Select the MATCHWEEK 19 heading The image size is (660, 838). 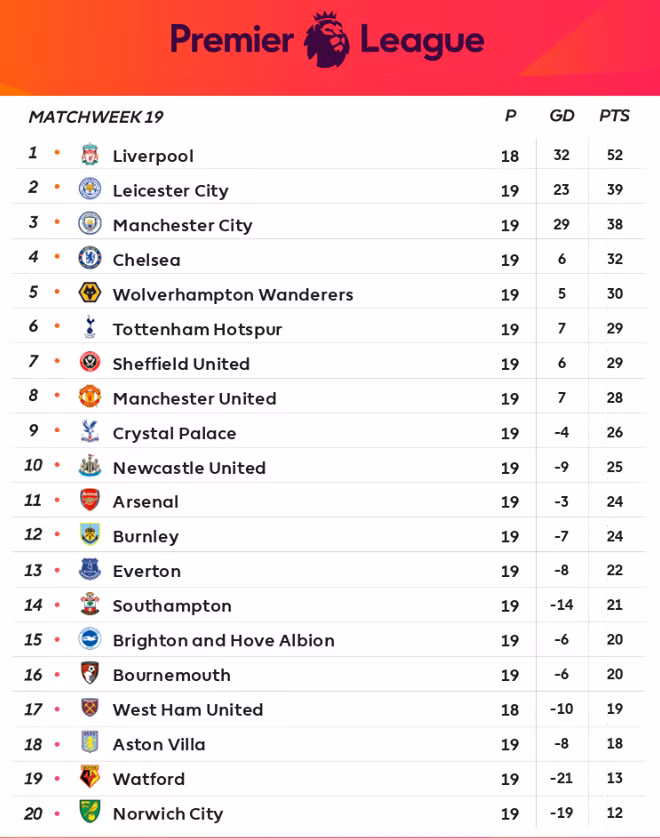point(96,117)
